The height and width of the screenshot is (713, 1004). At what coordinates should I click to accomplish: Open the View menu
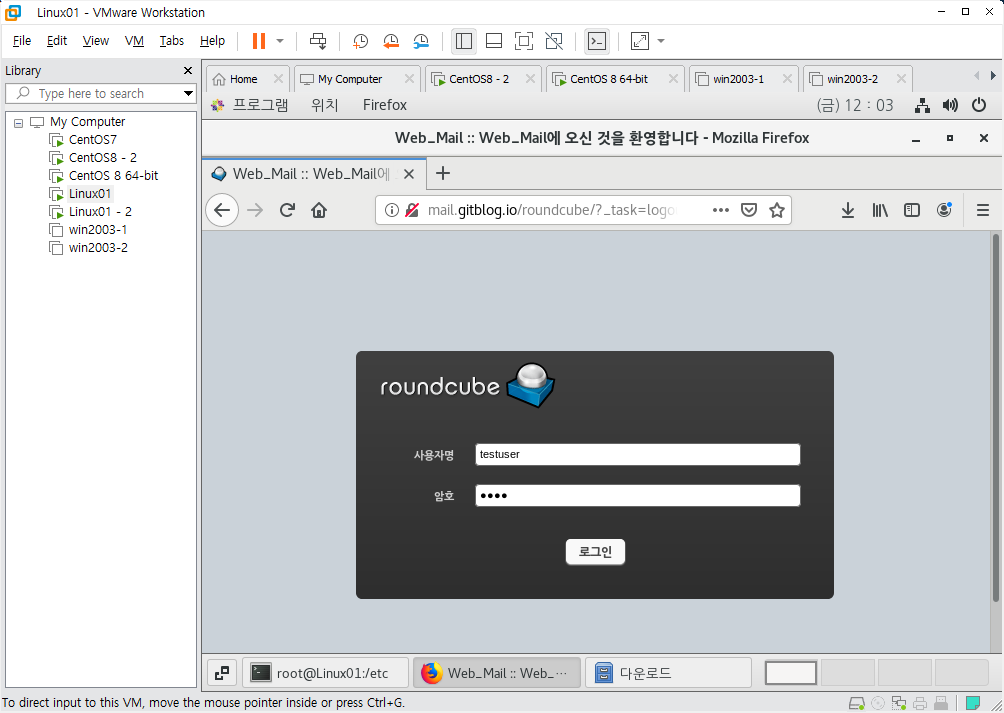pos(95,41)
